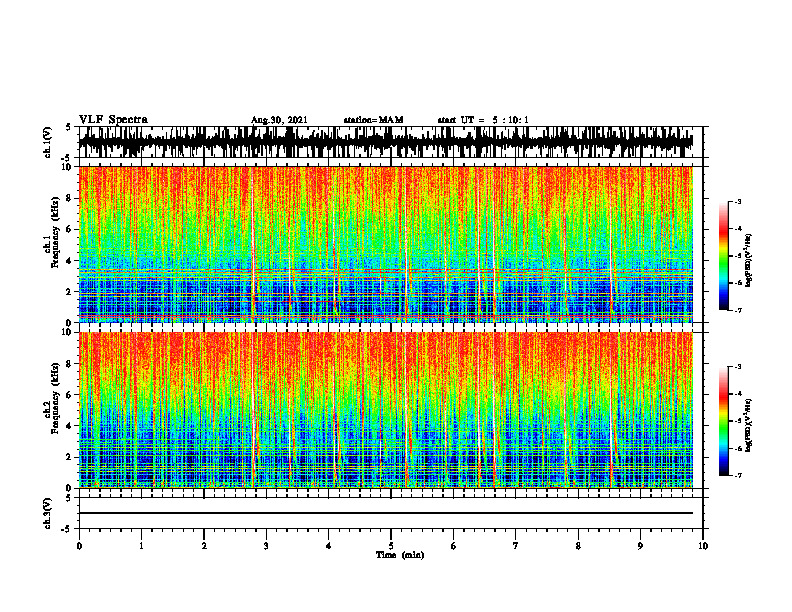Click the 'start UT = 5 : 10: 1' text

coord(483,120)
